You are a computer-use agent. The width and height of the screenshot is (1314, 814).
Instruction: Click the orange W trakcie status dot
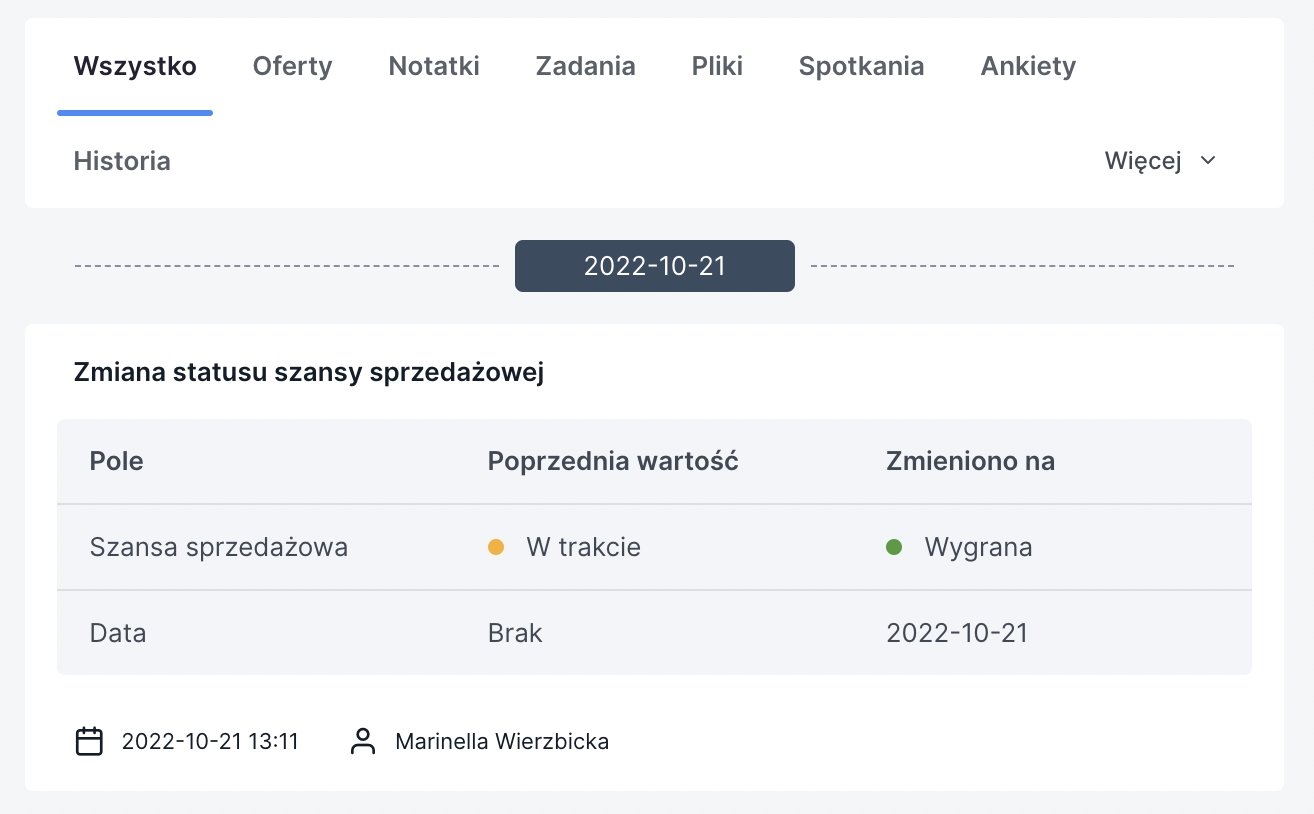495,547
